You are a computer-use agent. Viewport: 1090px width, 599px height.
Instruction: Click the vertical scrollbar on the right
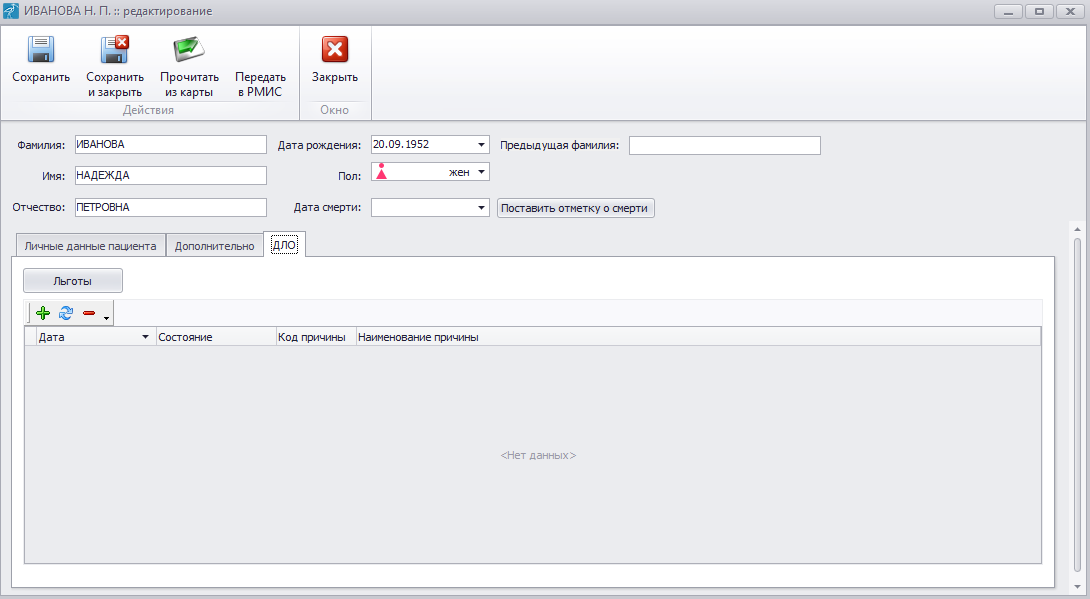pyautogui.click(x=1077, y=400)
